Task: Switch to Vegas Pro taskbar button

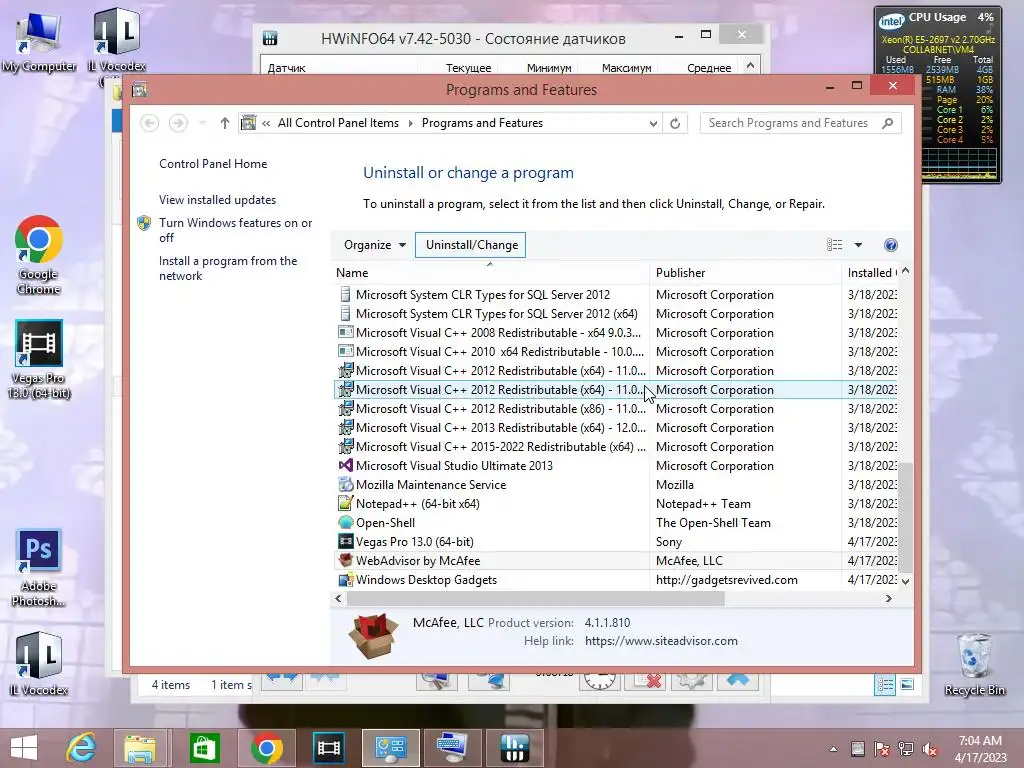Action: click(x=328, y=748)
